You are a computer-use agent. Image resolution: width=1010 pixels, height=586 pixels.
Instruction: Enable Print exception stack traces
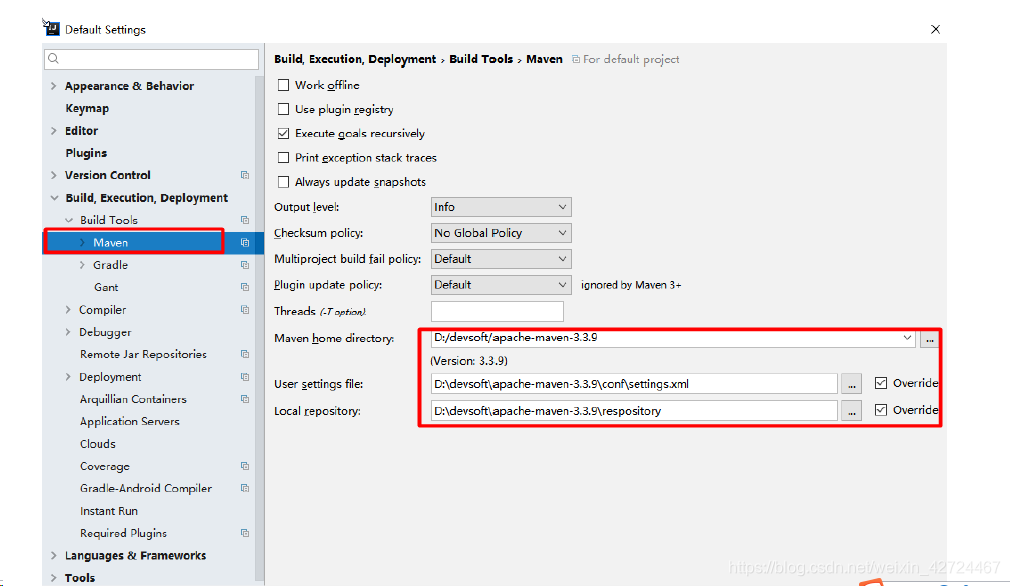(x=283, y=158)
